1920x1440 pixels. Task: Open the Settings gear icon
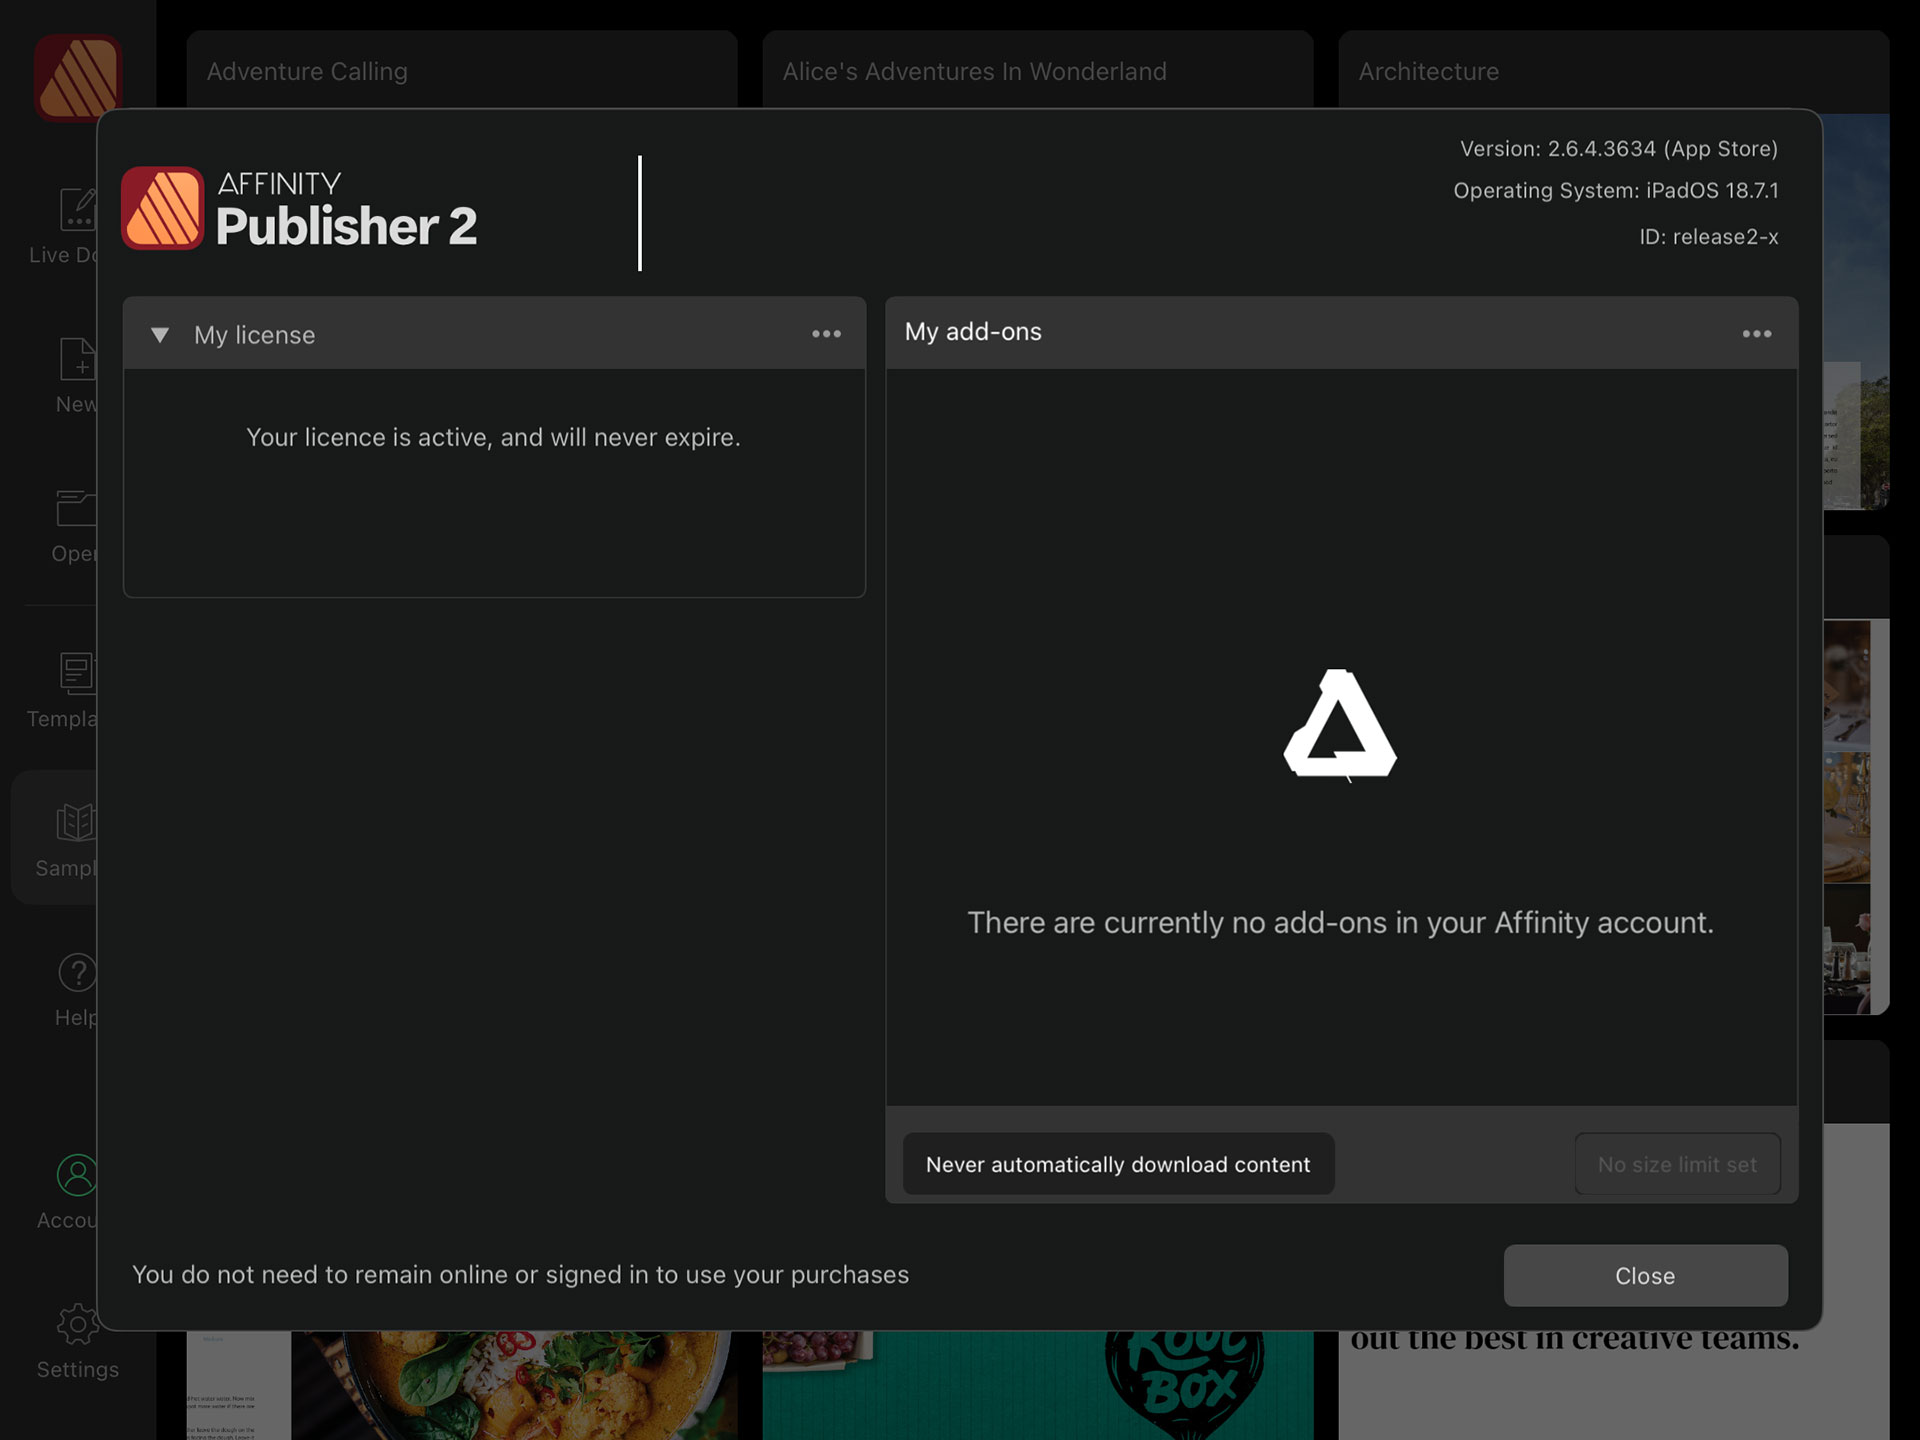pyautogui.click(x=77, y=1325)
